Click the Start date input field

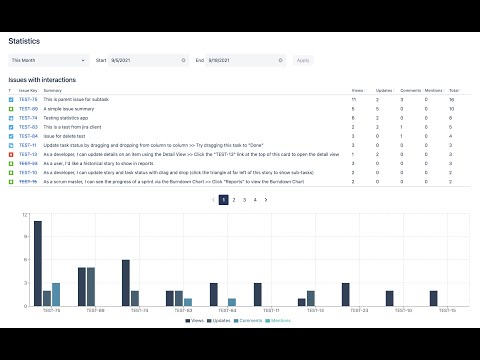coord(148,60)
